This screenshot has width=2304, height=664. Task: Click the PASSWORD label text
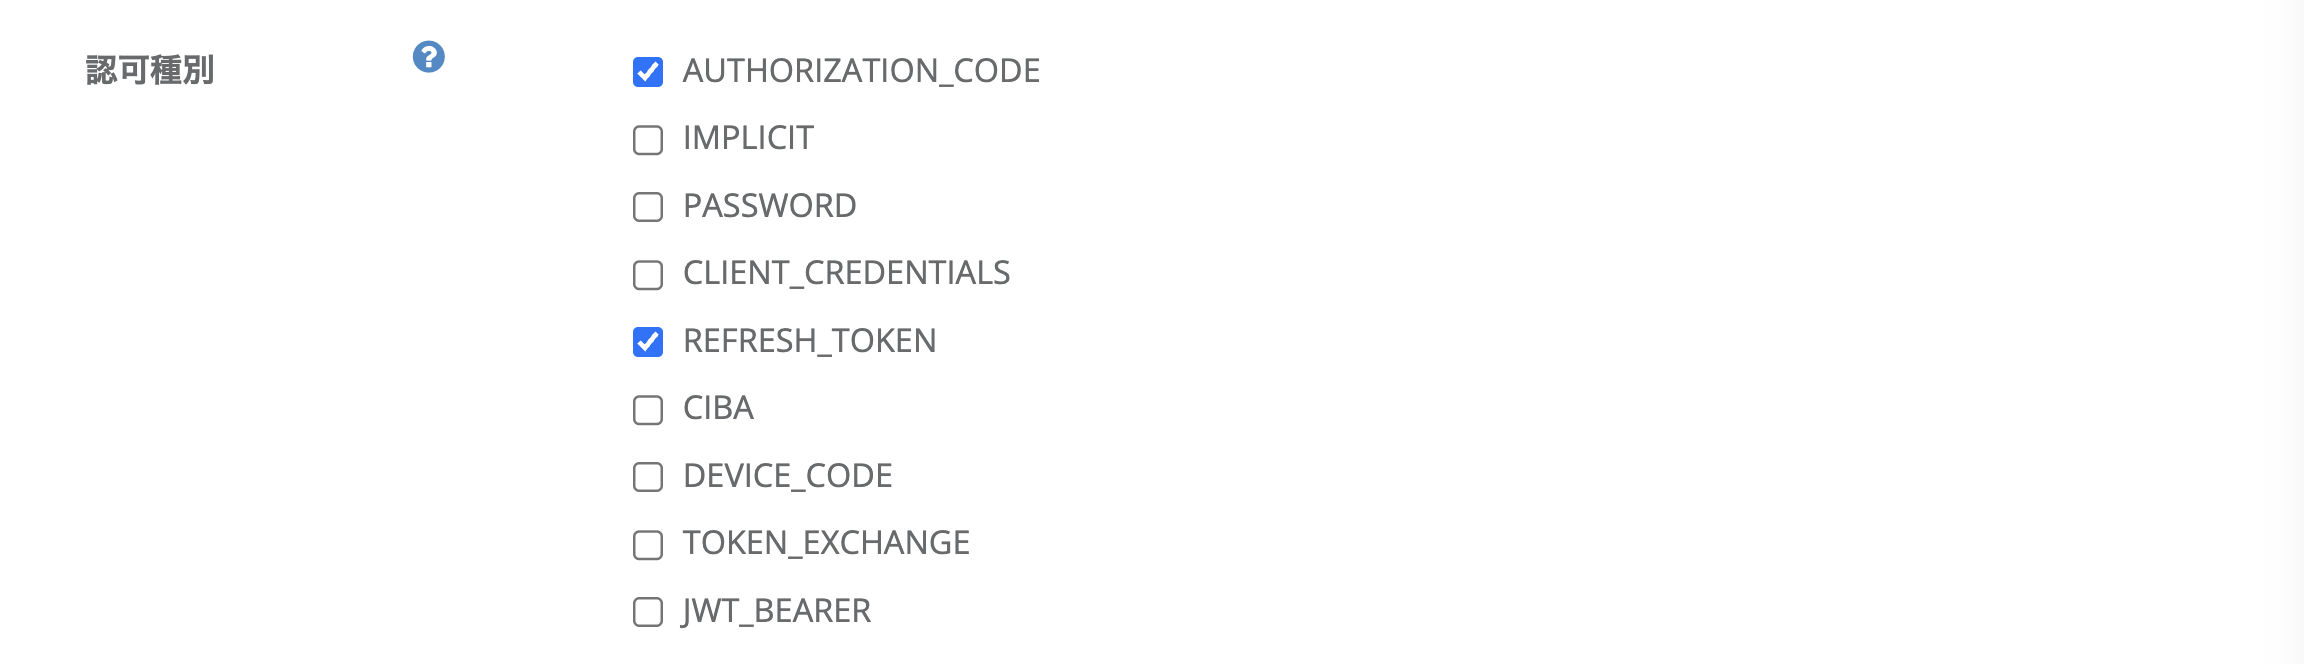pos(769,206)
